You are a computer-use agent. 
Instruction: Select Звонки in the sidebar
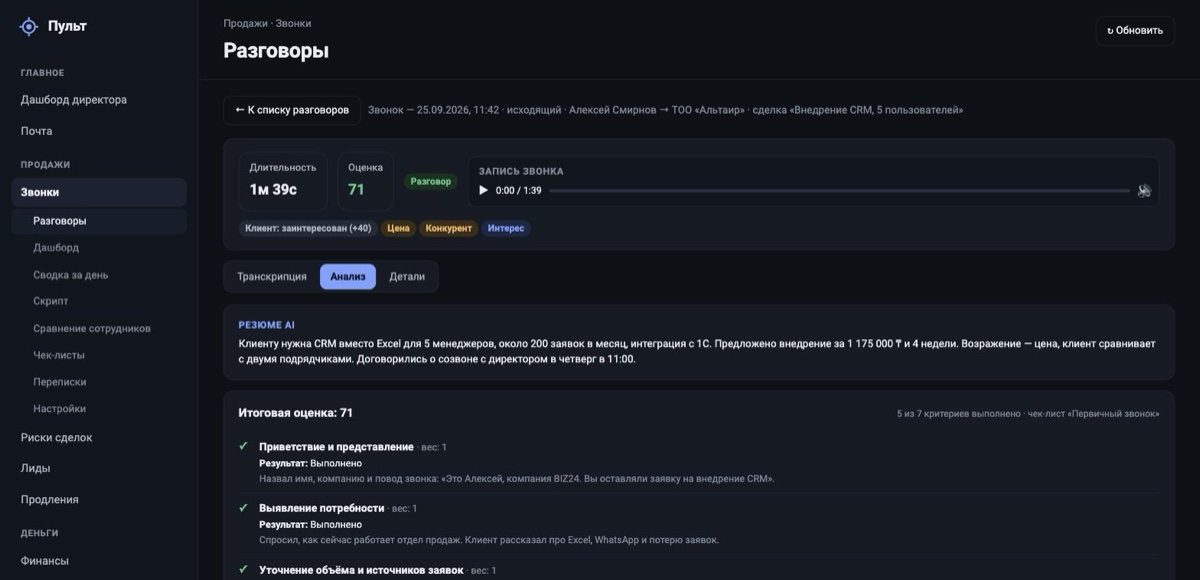[98, 192]
